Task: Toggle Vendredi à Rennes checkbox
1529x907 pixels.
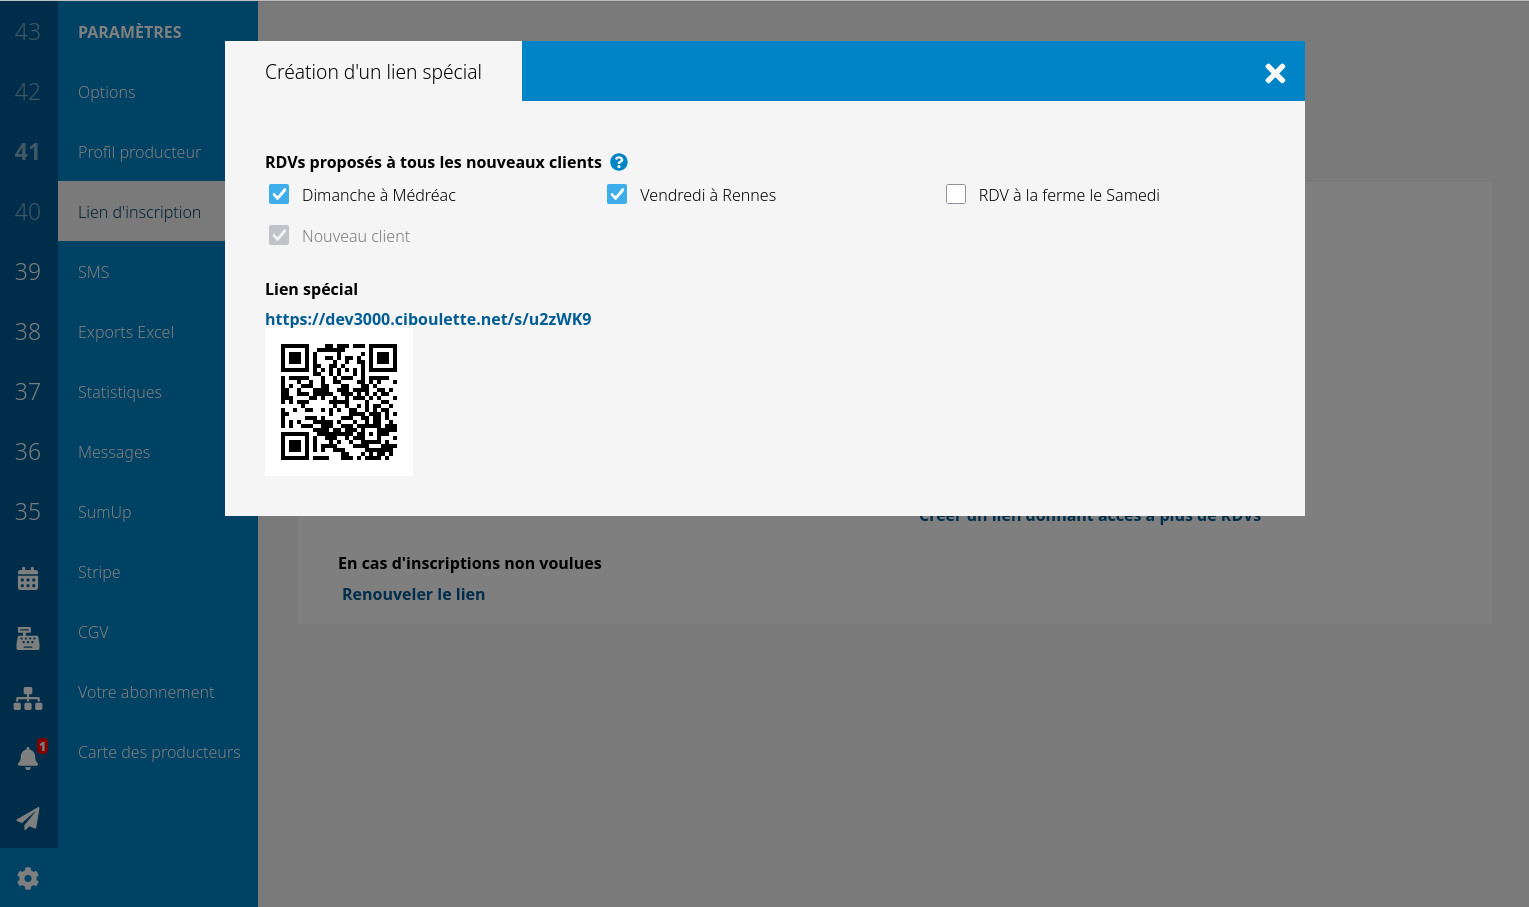Action: 617,195
